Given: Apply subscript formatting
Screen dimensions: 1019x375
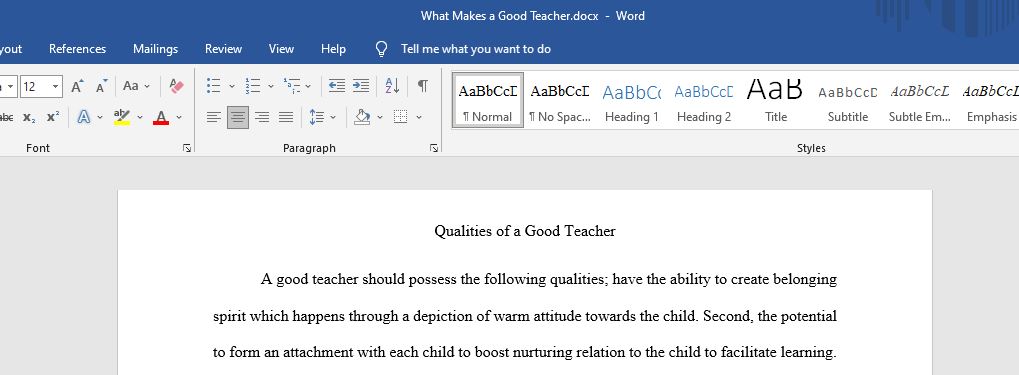Looking at the screenshot, I should point(29,118).
